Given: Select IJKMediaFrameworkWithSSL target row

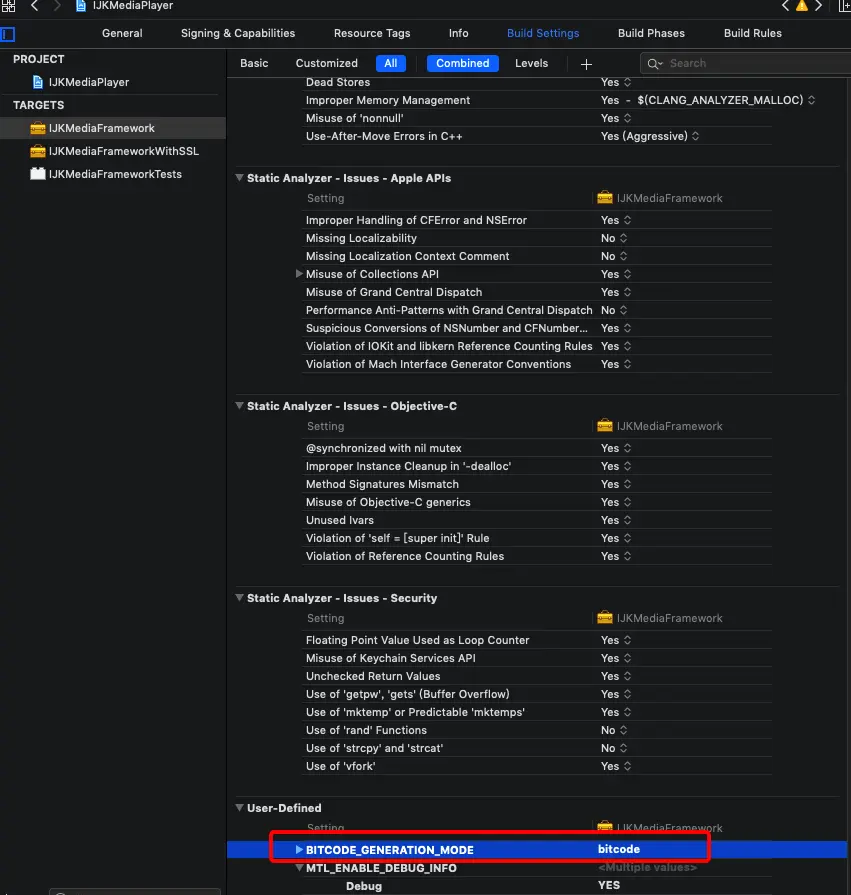Looking at the screenshot, I should pos(113,151).
